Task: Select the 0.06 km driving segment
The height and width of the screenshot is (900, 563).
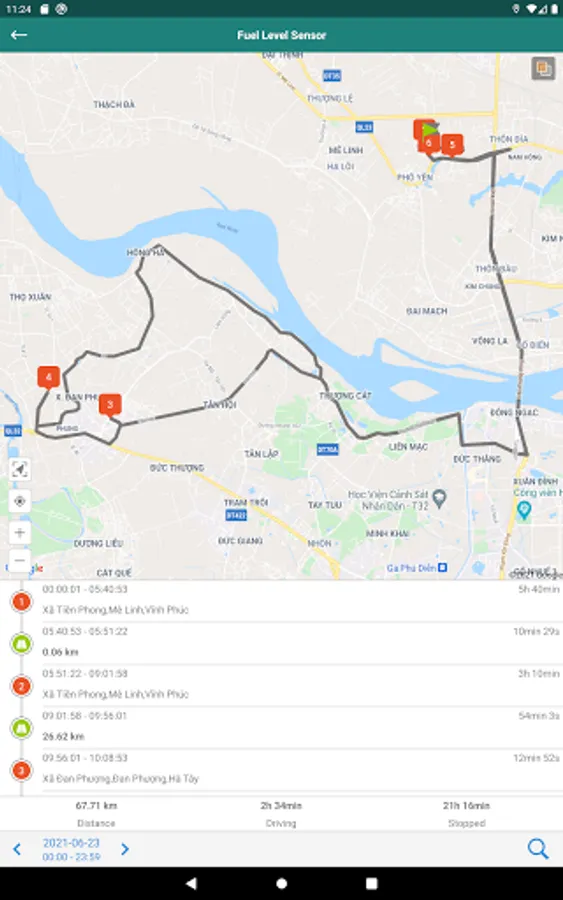Action: (281, 643)
